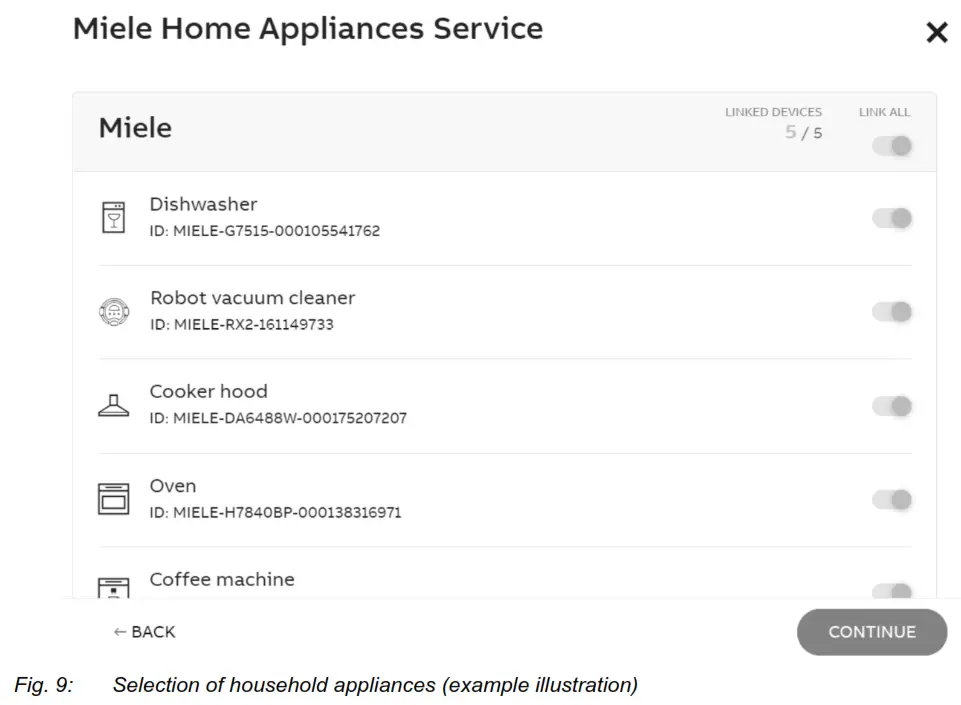Click the Cooker hood icon
The width and height of the screenshot is (961, 705).
(114, 404)
